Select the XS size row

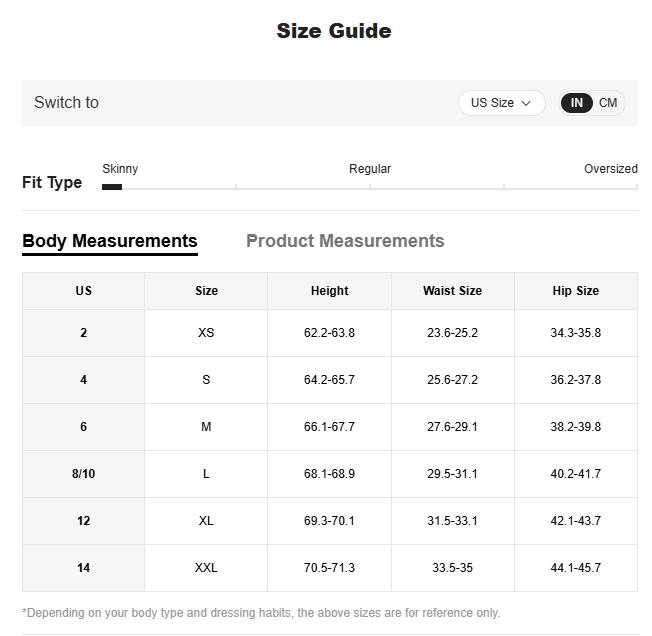point(206,333)
